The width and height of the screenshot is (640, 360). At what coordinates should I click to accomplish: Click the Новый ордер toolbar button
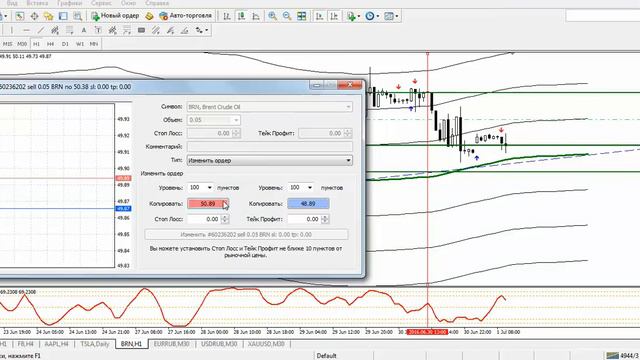click(115, 16)
